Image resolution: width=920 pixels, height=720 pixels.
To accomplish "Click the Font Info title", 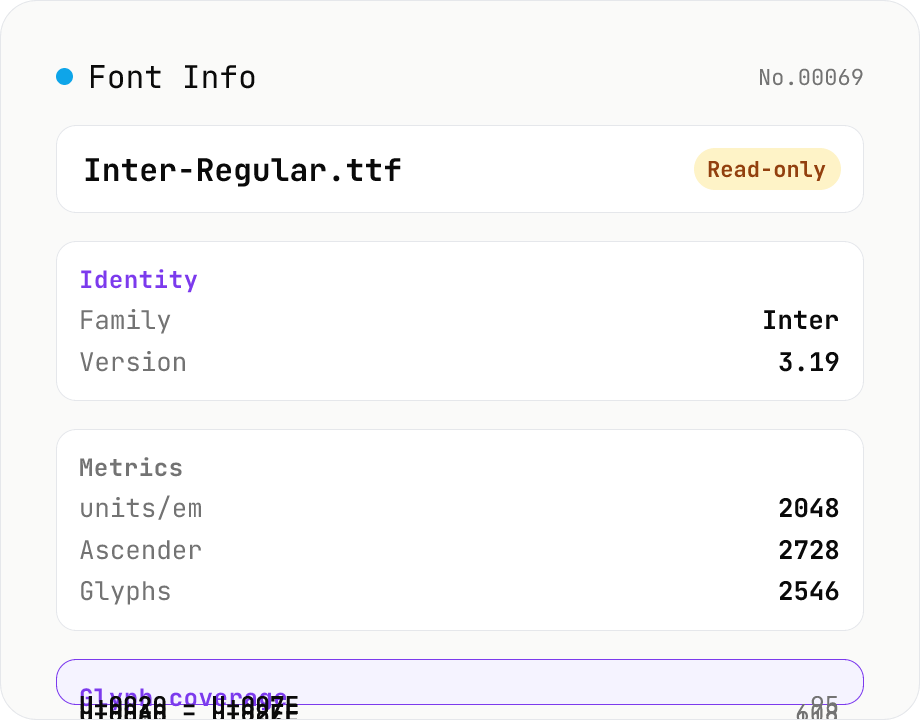I will pyautogui.click(x=172, y=77).
